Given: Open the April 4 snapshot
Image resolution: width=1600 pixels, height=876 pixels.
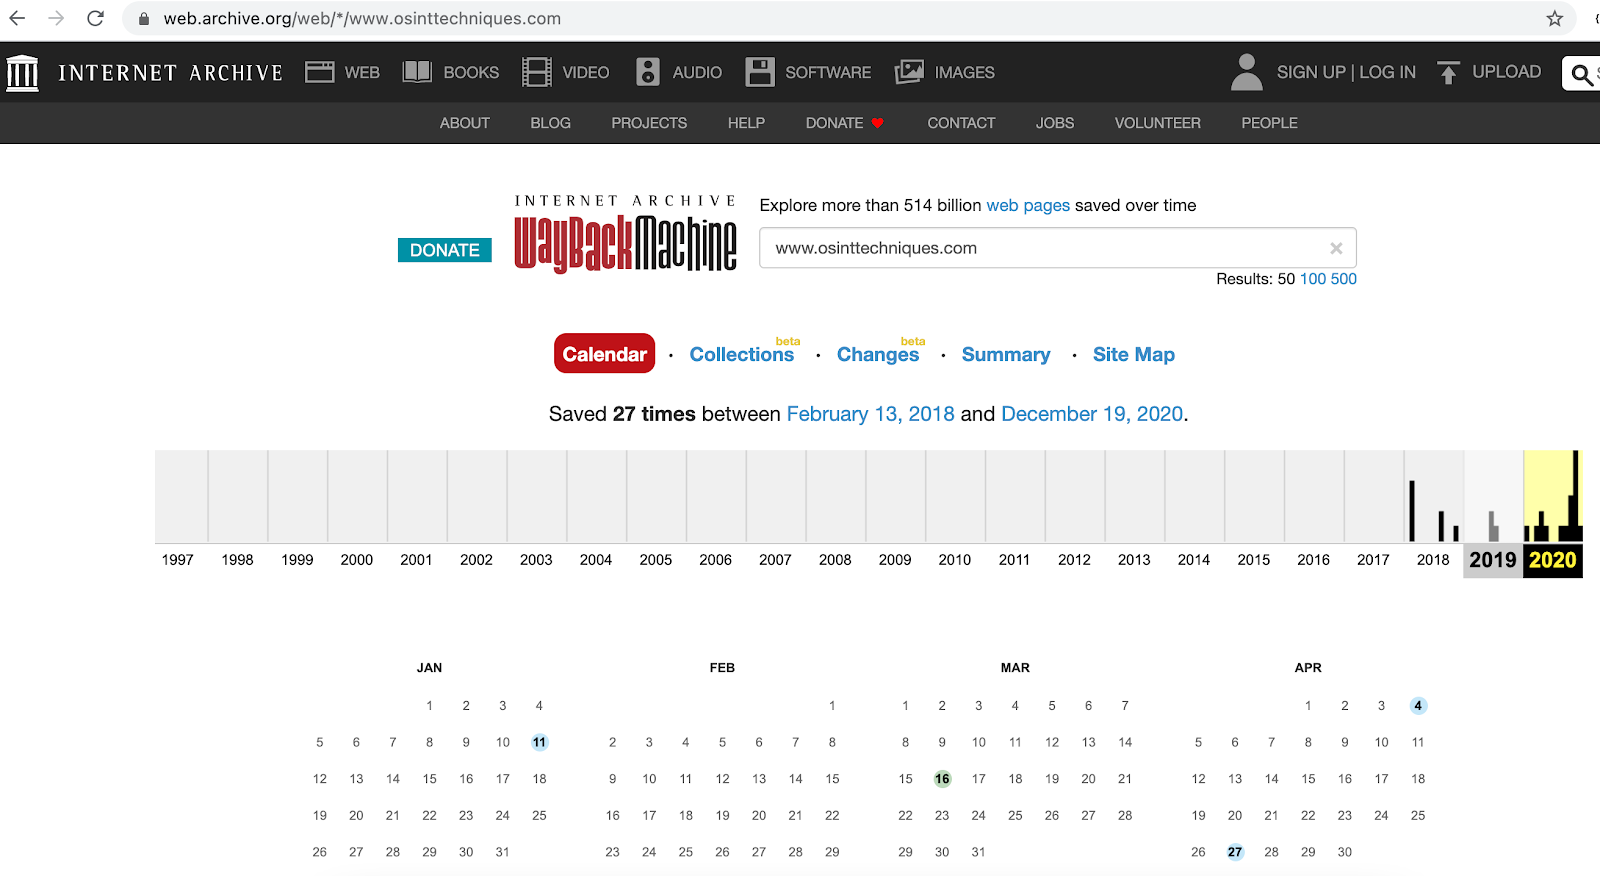Looking at the screenshot, I should [x=1418, y=706].
